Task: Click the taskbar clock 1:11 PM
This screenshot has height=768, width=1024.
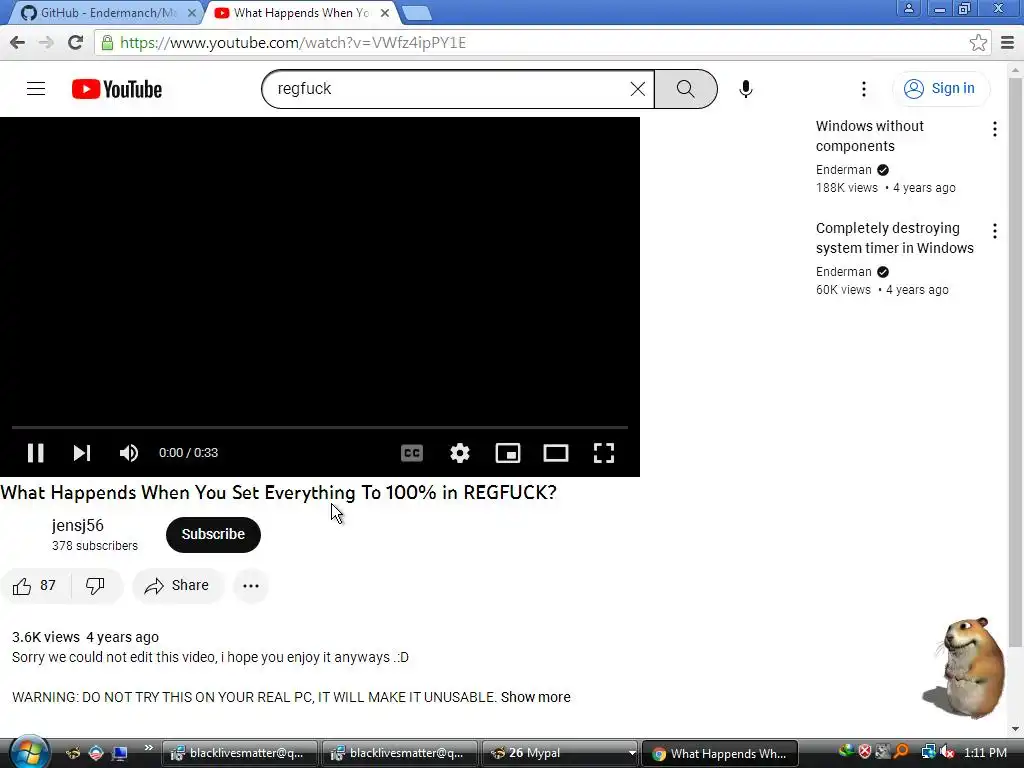Action: (x=985, y=752)
